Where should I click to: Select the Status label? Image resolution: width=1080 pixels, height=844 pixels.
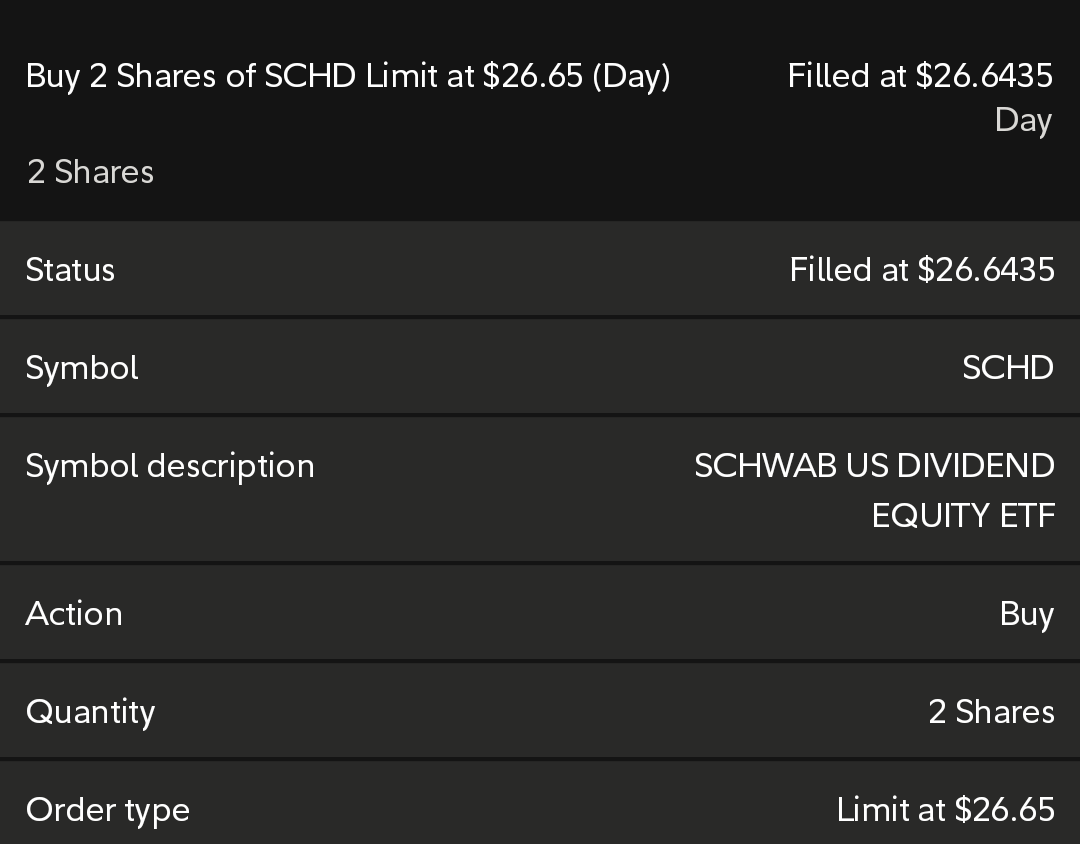tap(70, 270)
